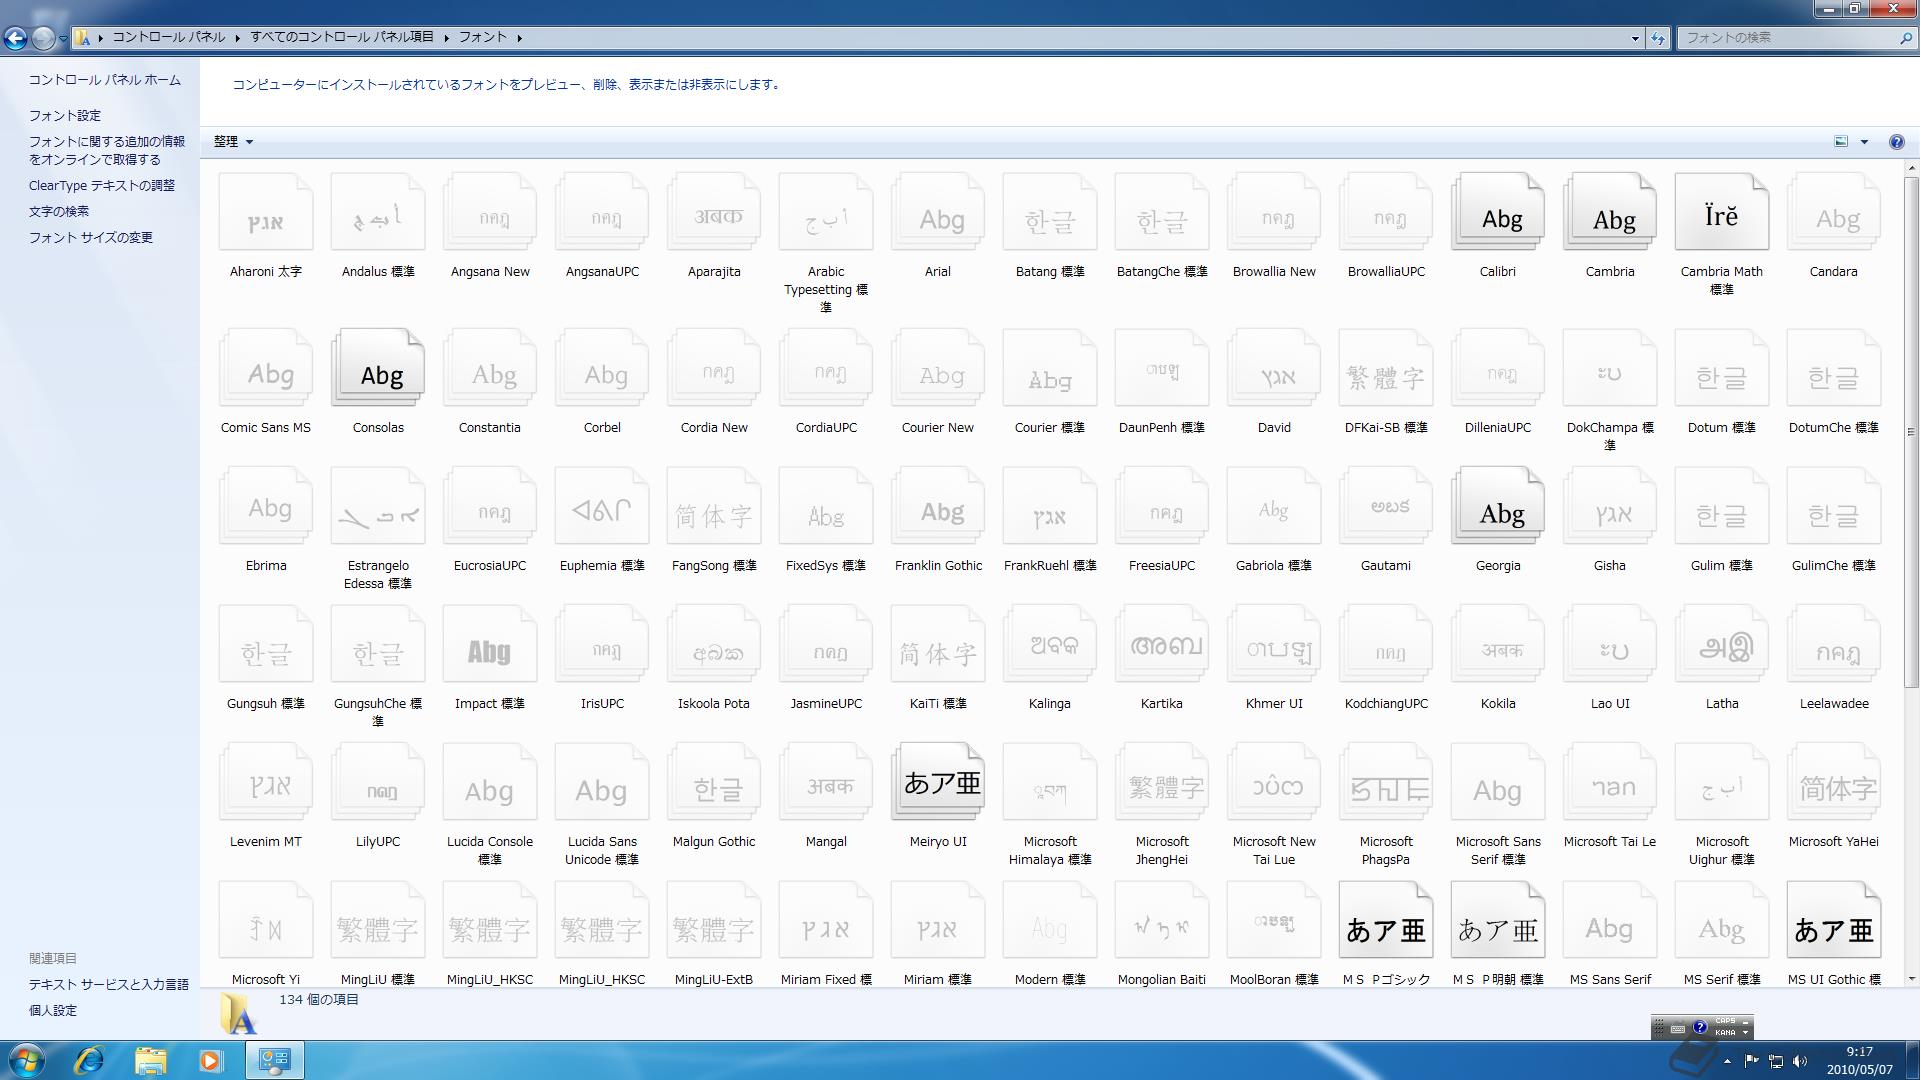Select the Kartika font icon
This screenshot has width=1920, height=1080.
pos(1161,644)
